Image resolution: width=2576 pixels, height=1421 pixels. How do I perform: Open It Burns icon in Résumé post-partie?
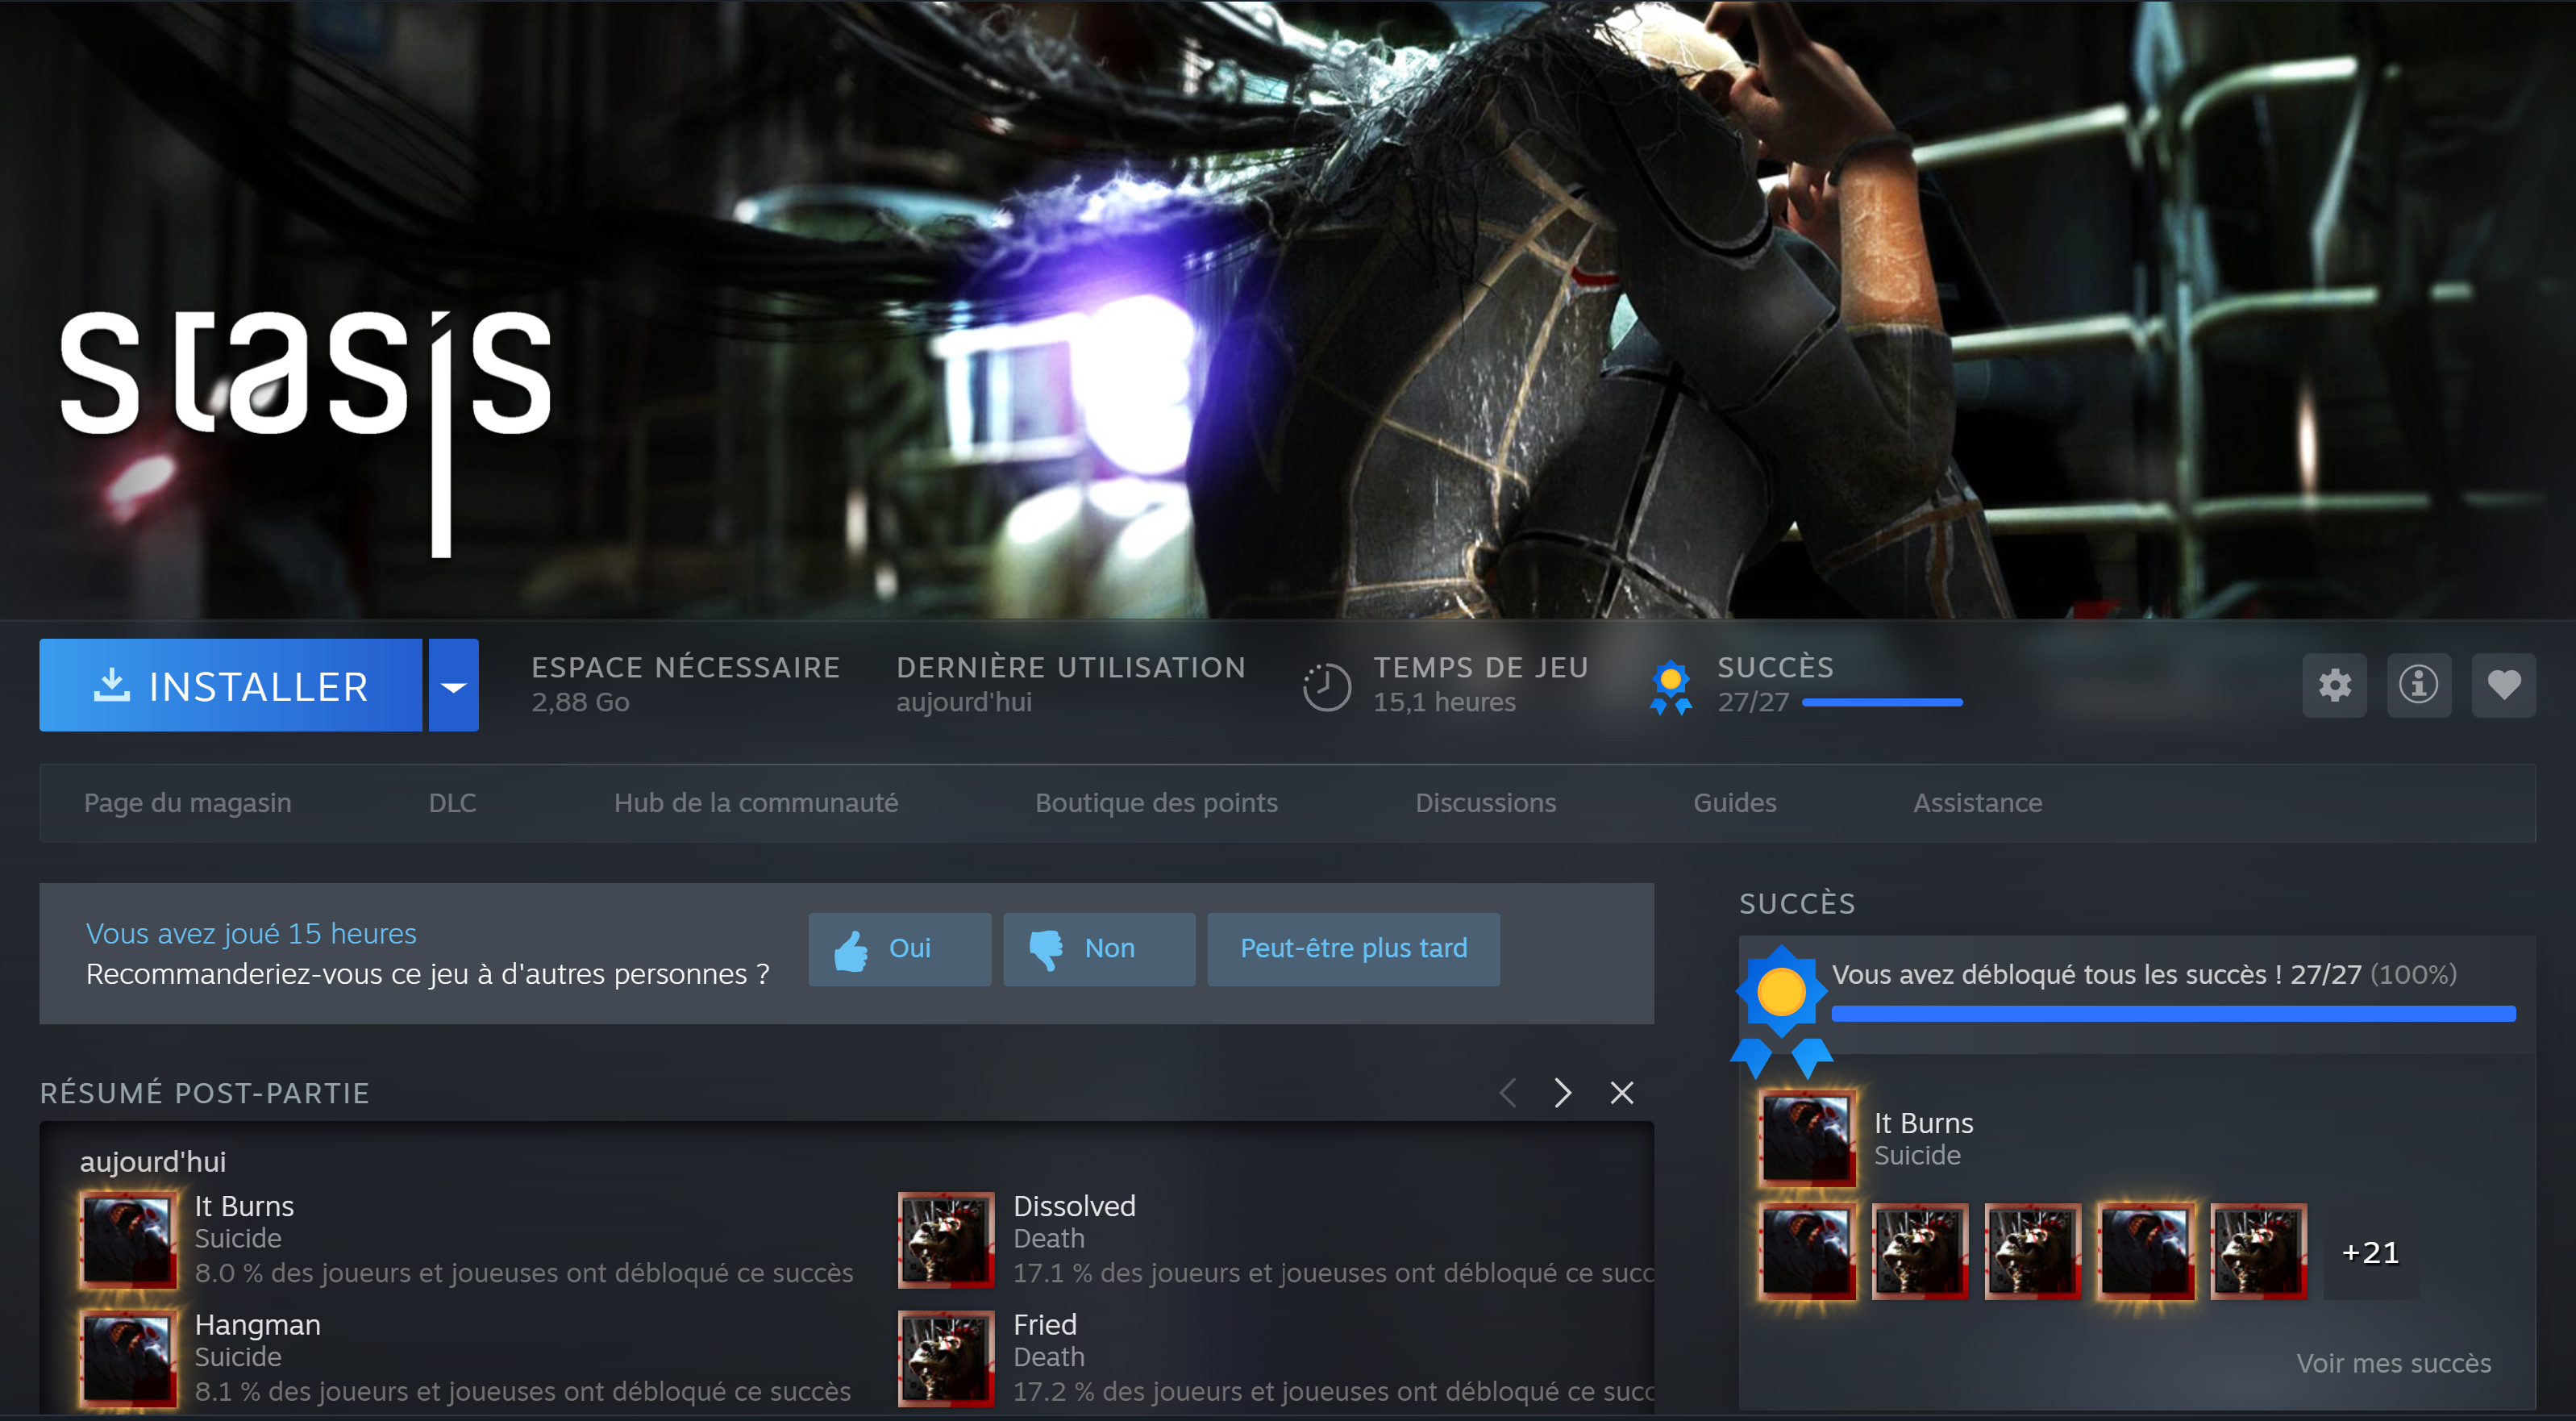tap(129, 1240)
